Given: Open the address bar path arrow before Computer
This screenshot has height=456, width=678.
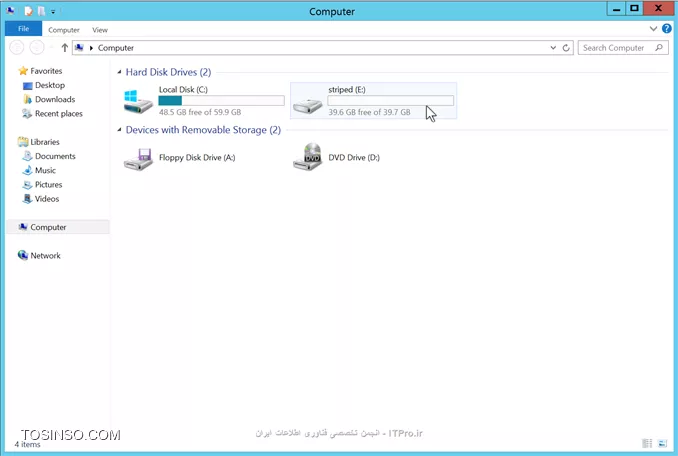Looking at the screenshot, I should pos(91,48).
